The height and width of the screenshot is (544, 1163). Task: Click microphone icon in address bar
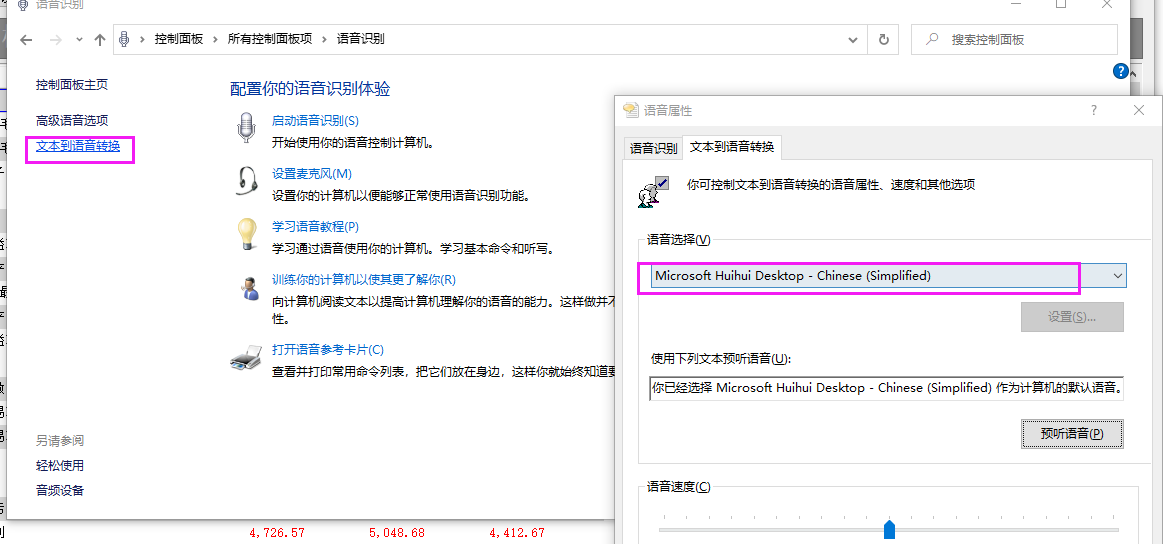[125, 39]
